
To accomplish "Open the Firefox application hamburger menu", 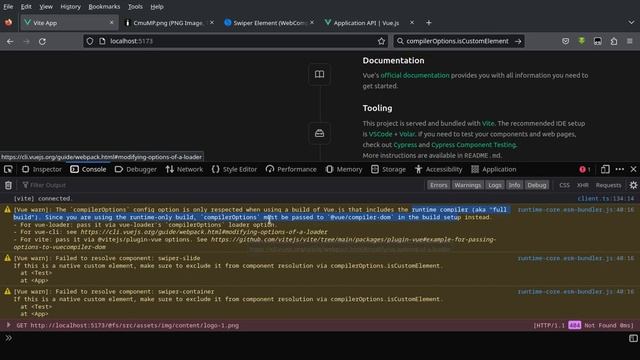I will 630,41.
